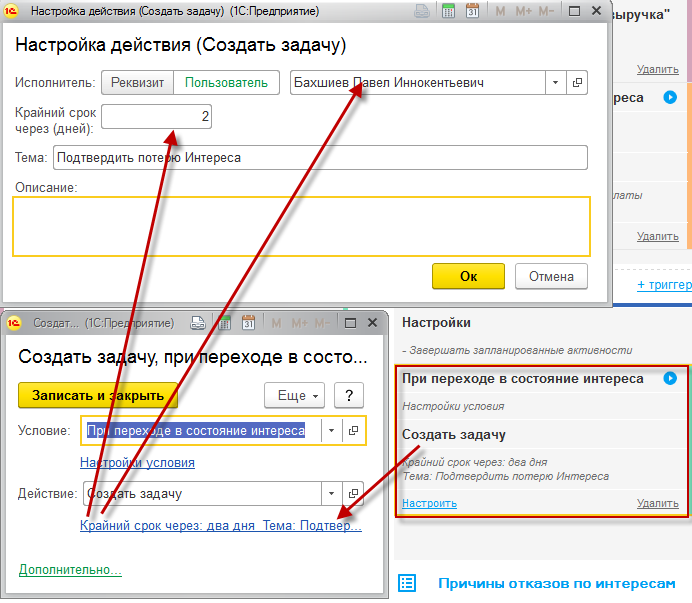Screen dimensions: 692x603
Task: Click list icon beside Причины отказов по интересам
Action: [x=407, y=583]
